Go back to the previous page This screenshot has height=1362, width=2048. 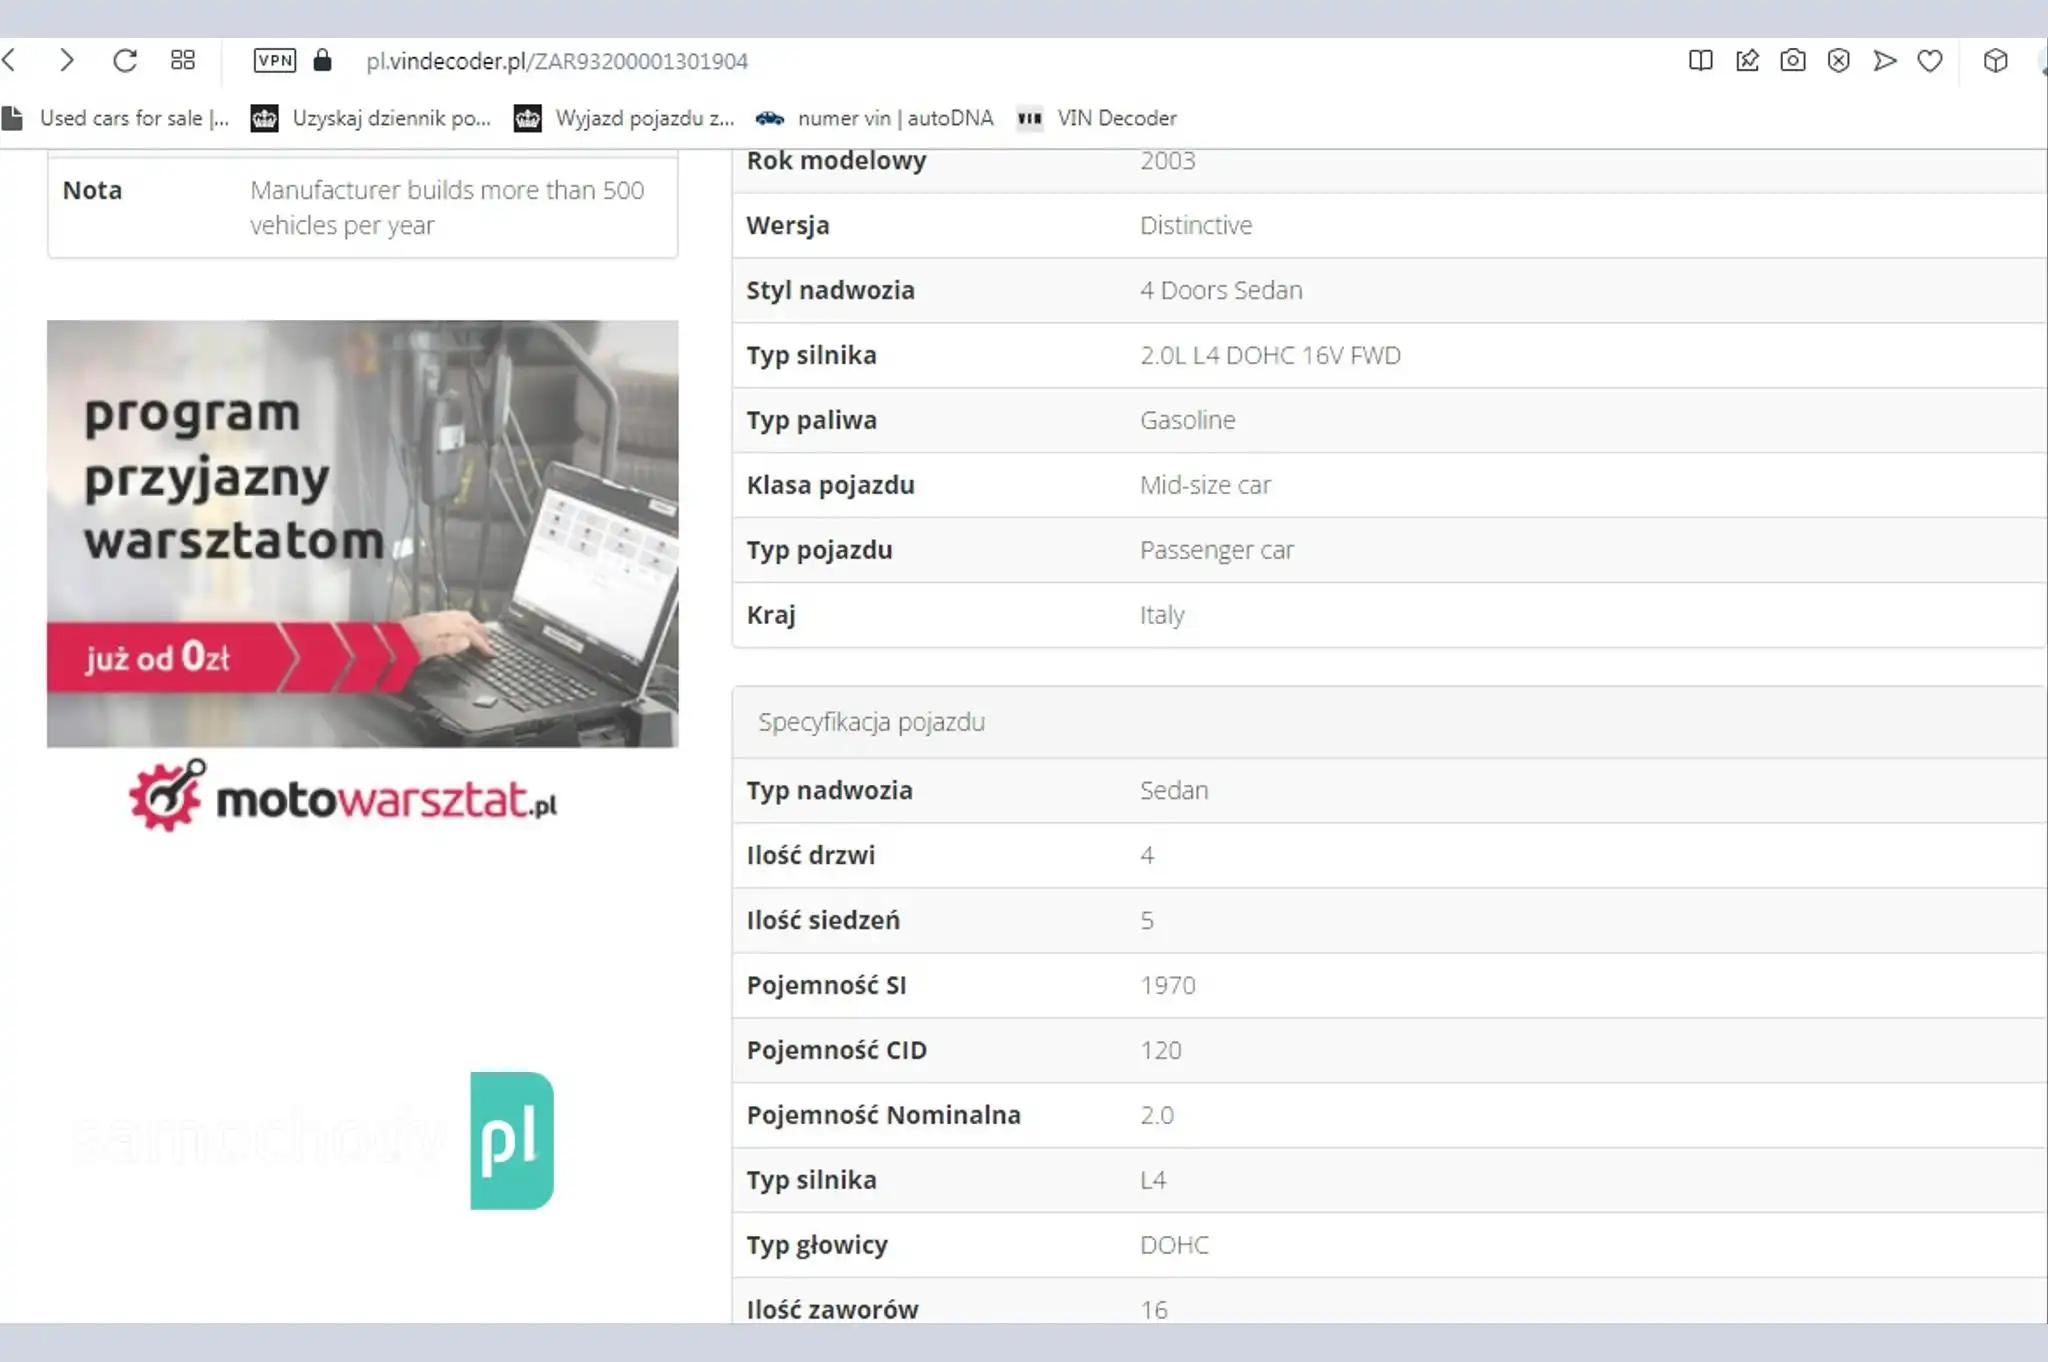[x=10, y=61]
